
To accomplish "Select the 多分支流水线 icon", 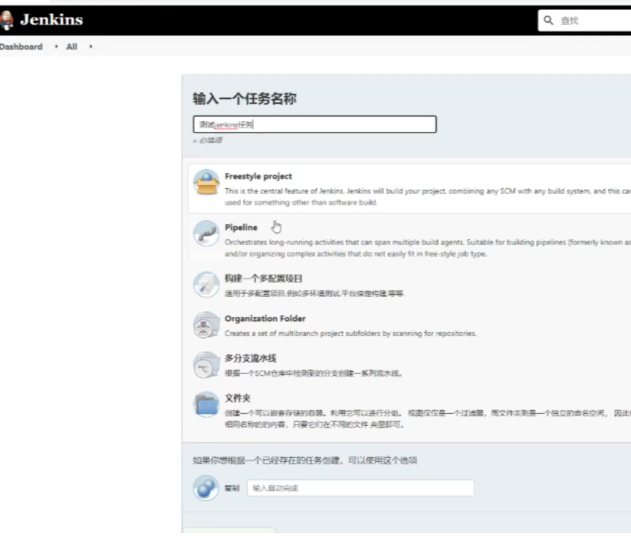I will [206, 365].
